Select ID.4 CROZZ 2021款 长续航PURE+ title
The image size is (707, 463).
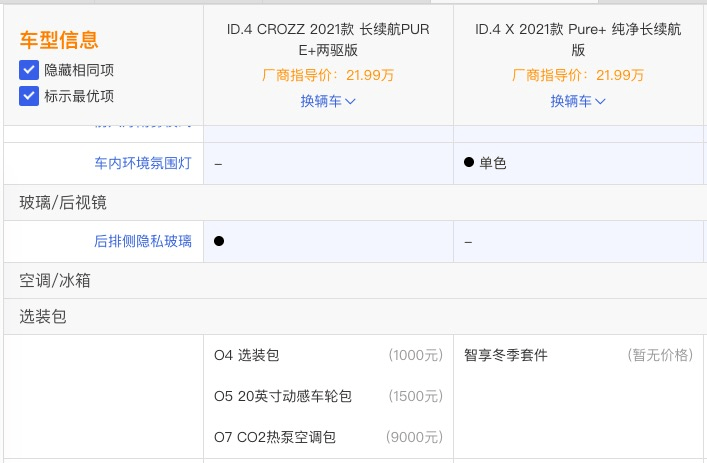(328, 39)
